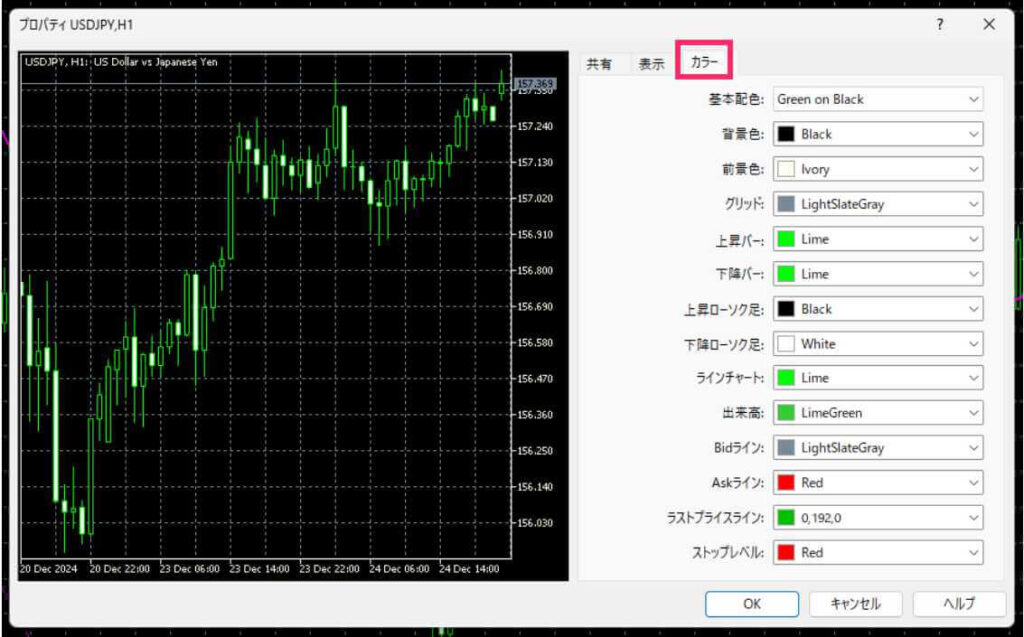Click the LightSlateGray swatch for グリッド
1024x637 pixels.
(x=786, y=204)
